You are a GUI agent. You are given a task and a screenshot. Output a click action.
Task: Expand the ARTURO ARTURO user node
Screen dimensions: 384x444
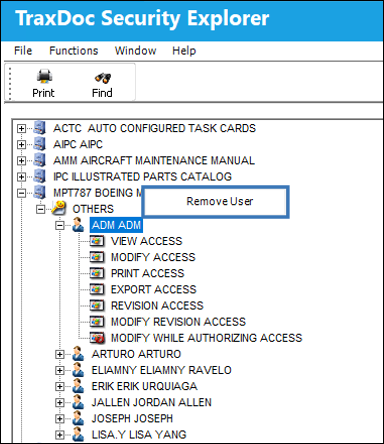[x=60, y=354]
